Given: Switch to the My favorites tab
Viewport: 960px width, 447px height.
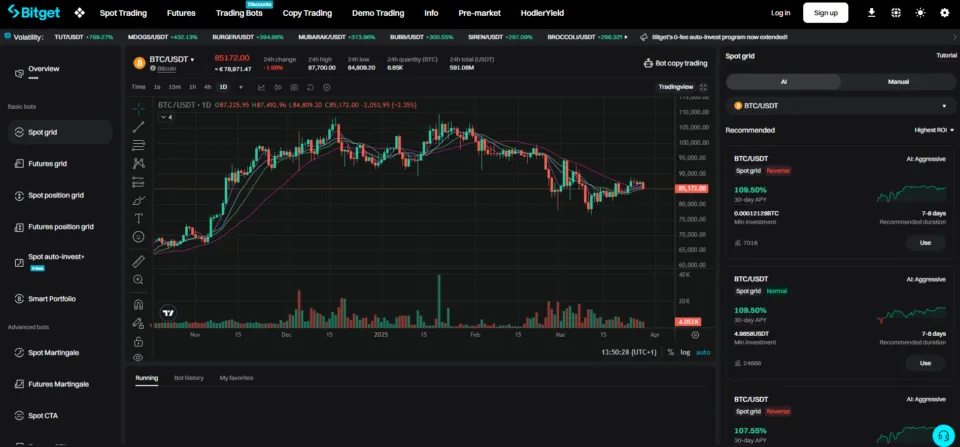Looking at the screenshot, I should coord(236,378).
